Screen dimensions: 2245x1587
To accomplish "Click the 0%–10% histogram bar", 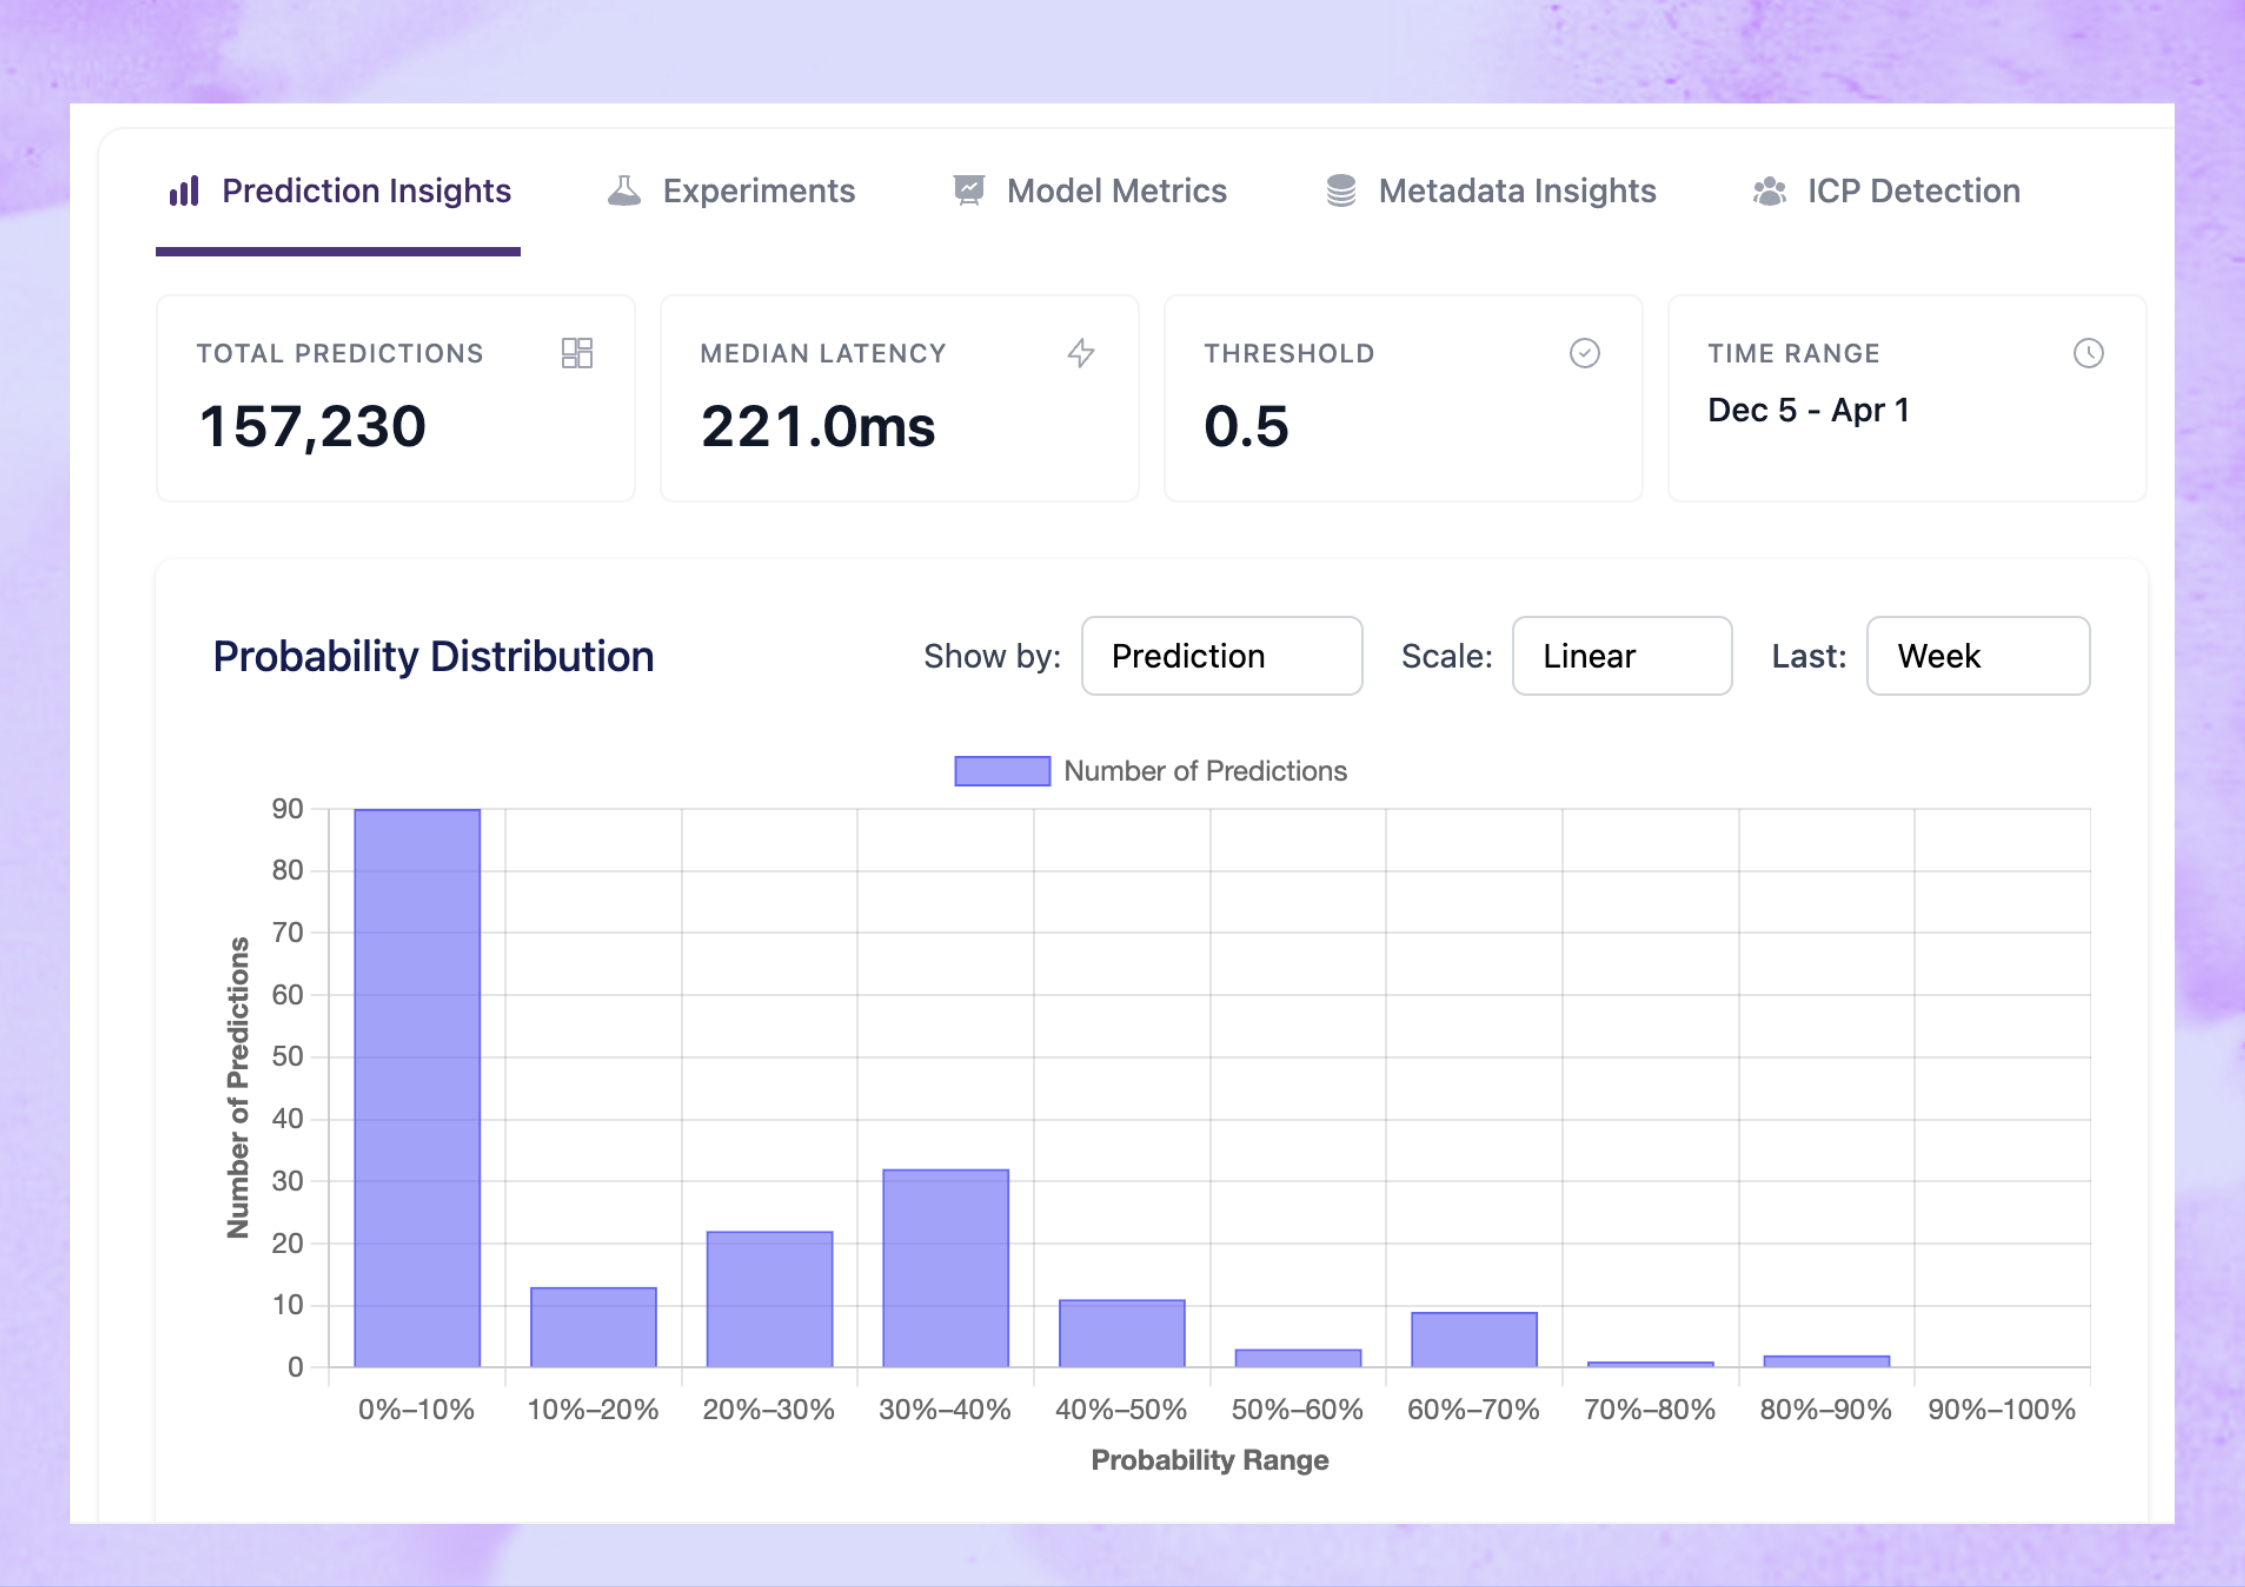I will (417, 1088).
